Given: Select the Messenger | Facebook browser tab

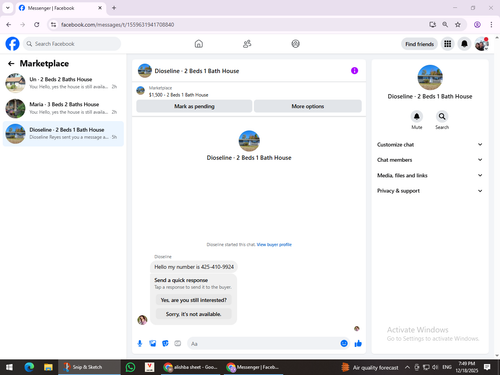Looking at the screenshot, I should [60, 8].
